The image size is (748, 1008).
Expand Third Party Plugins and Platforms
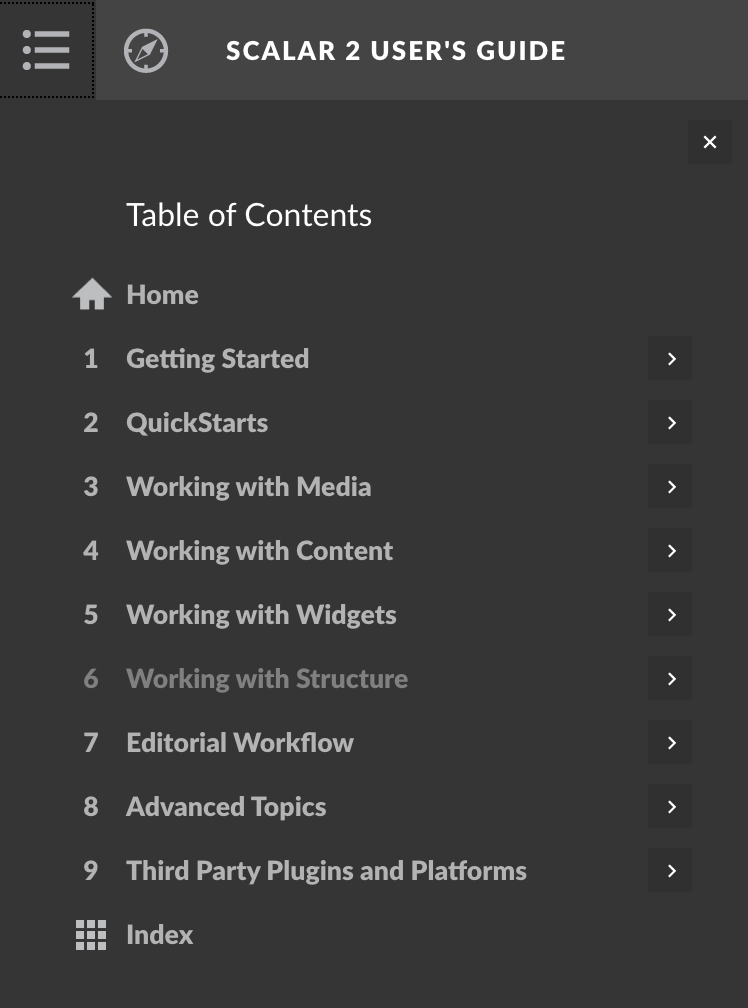(x=670, y=870)
